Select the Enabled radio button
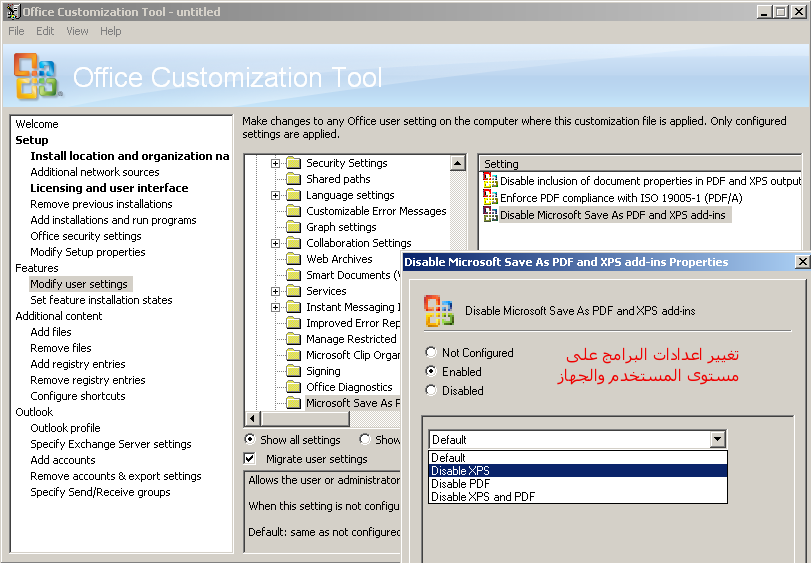 (431, 372)
